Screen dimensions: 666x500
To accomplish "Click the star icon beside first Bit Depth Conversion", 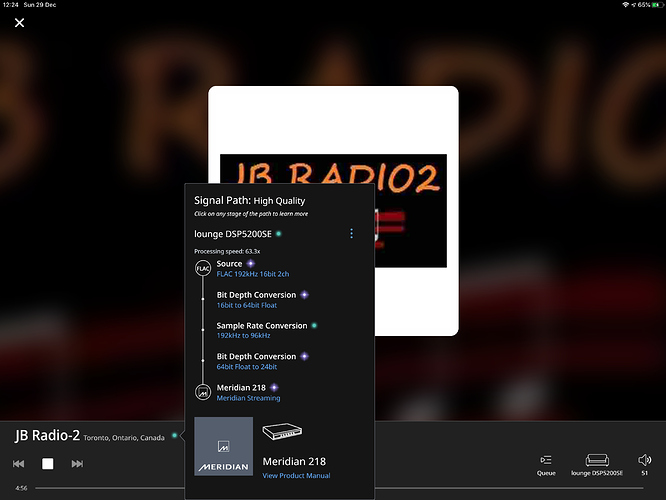I will click(x=305, y=294).
